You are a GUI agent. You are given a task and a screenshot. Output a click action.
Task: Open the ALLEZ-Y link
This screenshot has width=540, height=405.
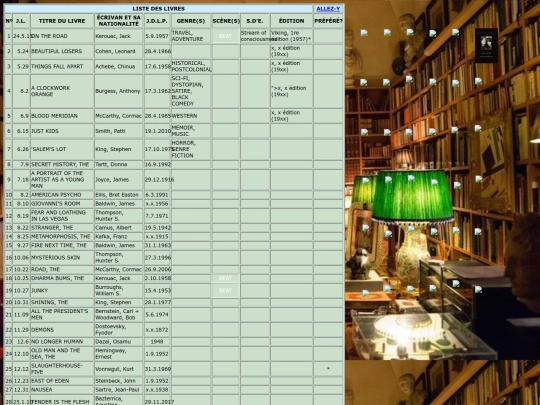328,9
